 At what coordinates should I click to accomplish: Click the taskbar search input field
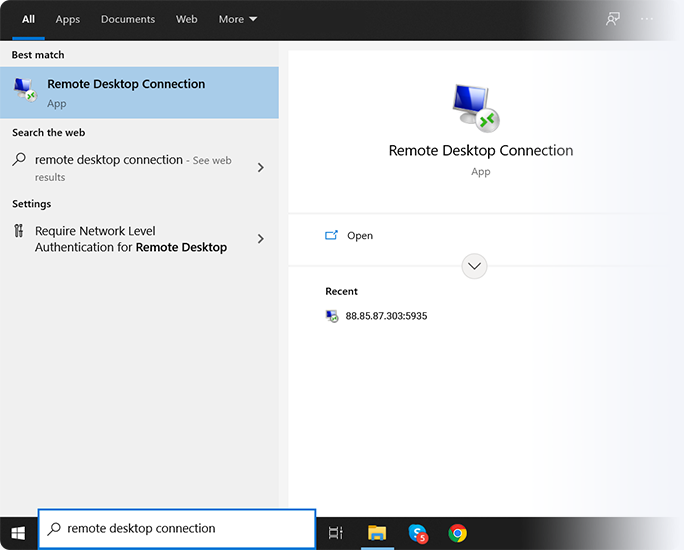(180, 529)
